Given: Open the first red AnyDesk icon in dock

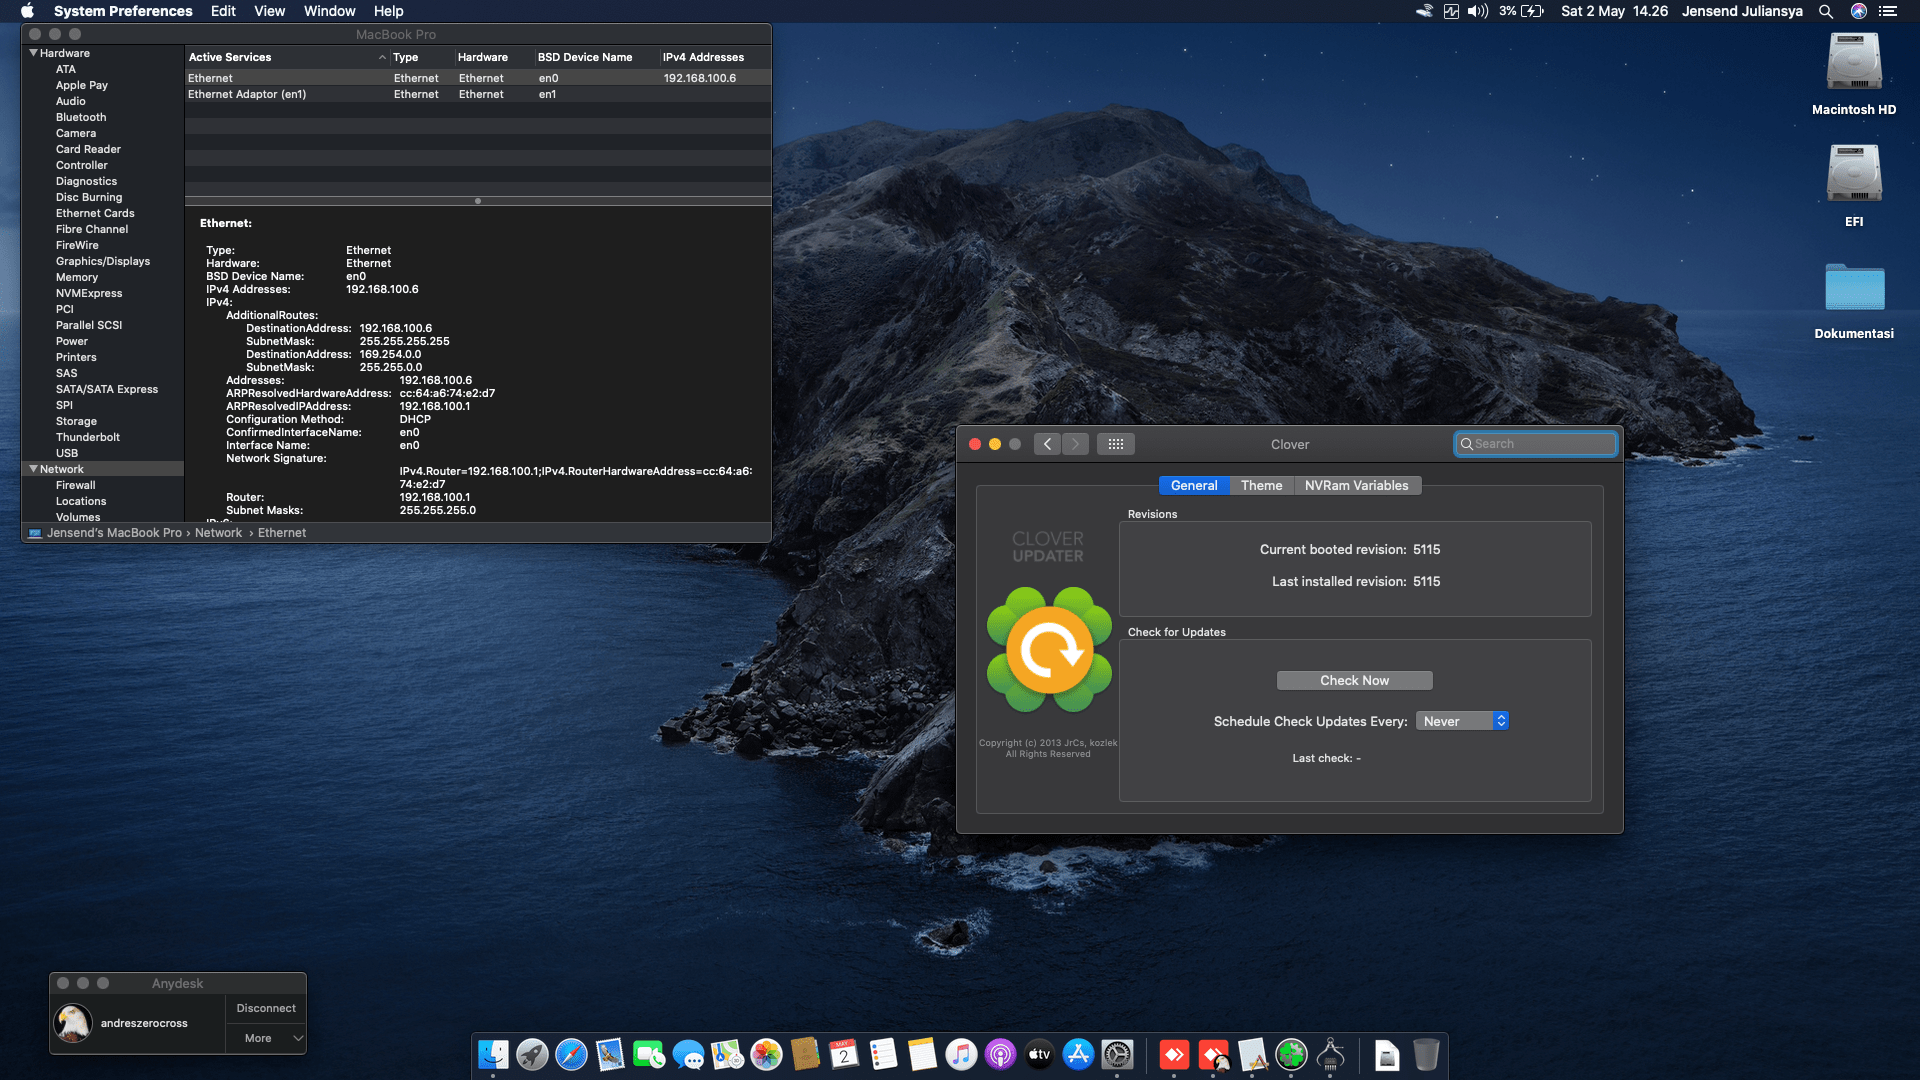Looking at the screenshot, I should pyautogui.click(x=1174, y=1054).
